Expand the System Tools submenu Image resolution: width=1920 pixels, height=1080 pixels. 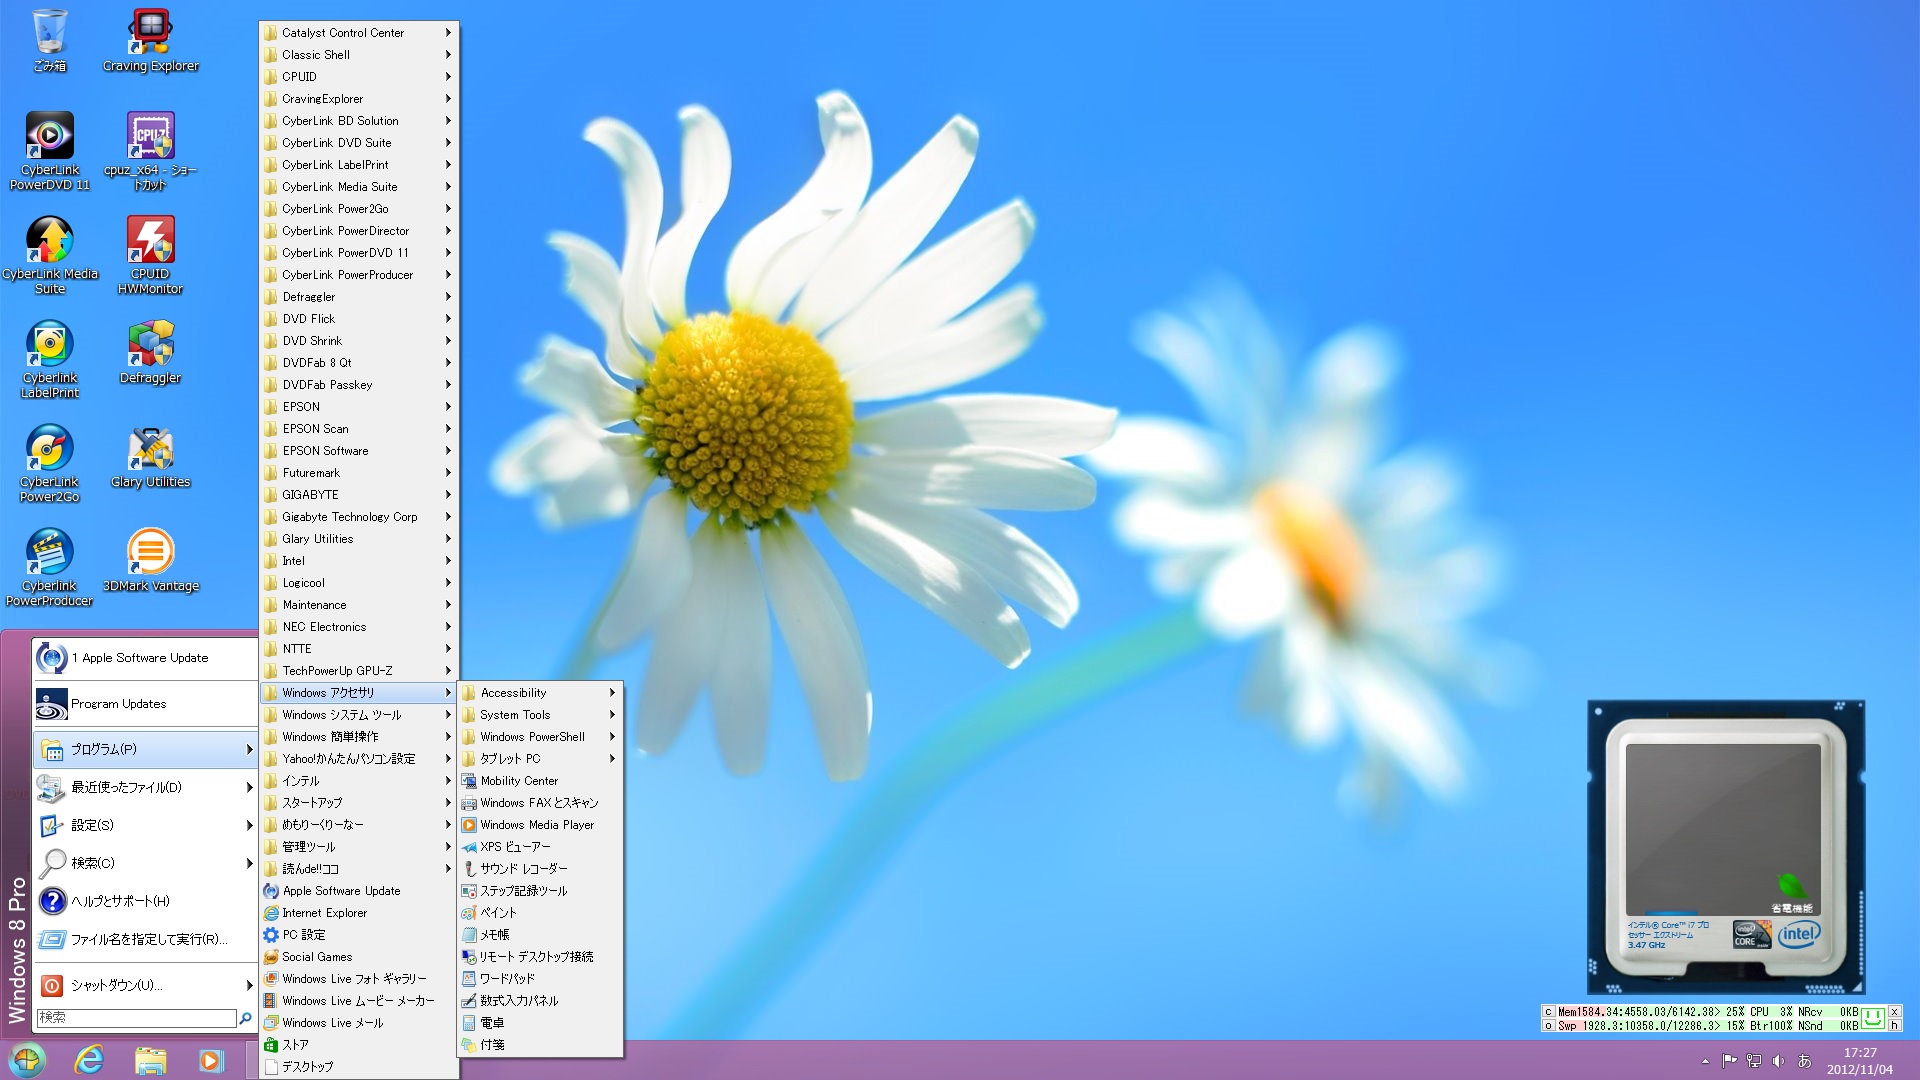(x=540, y=715)
